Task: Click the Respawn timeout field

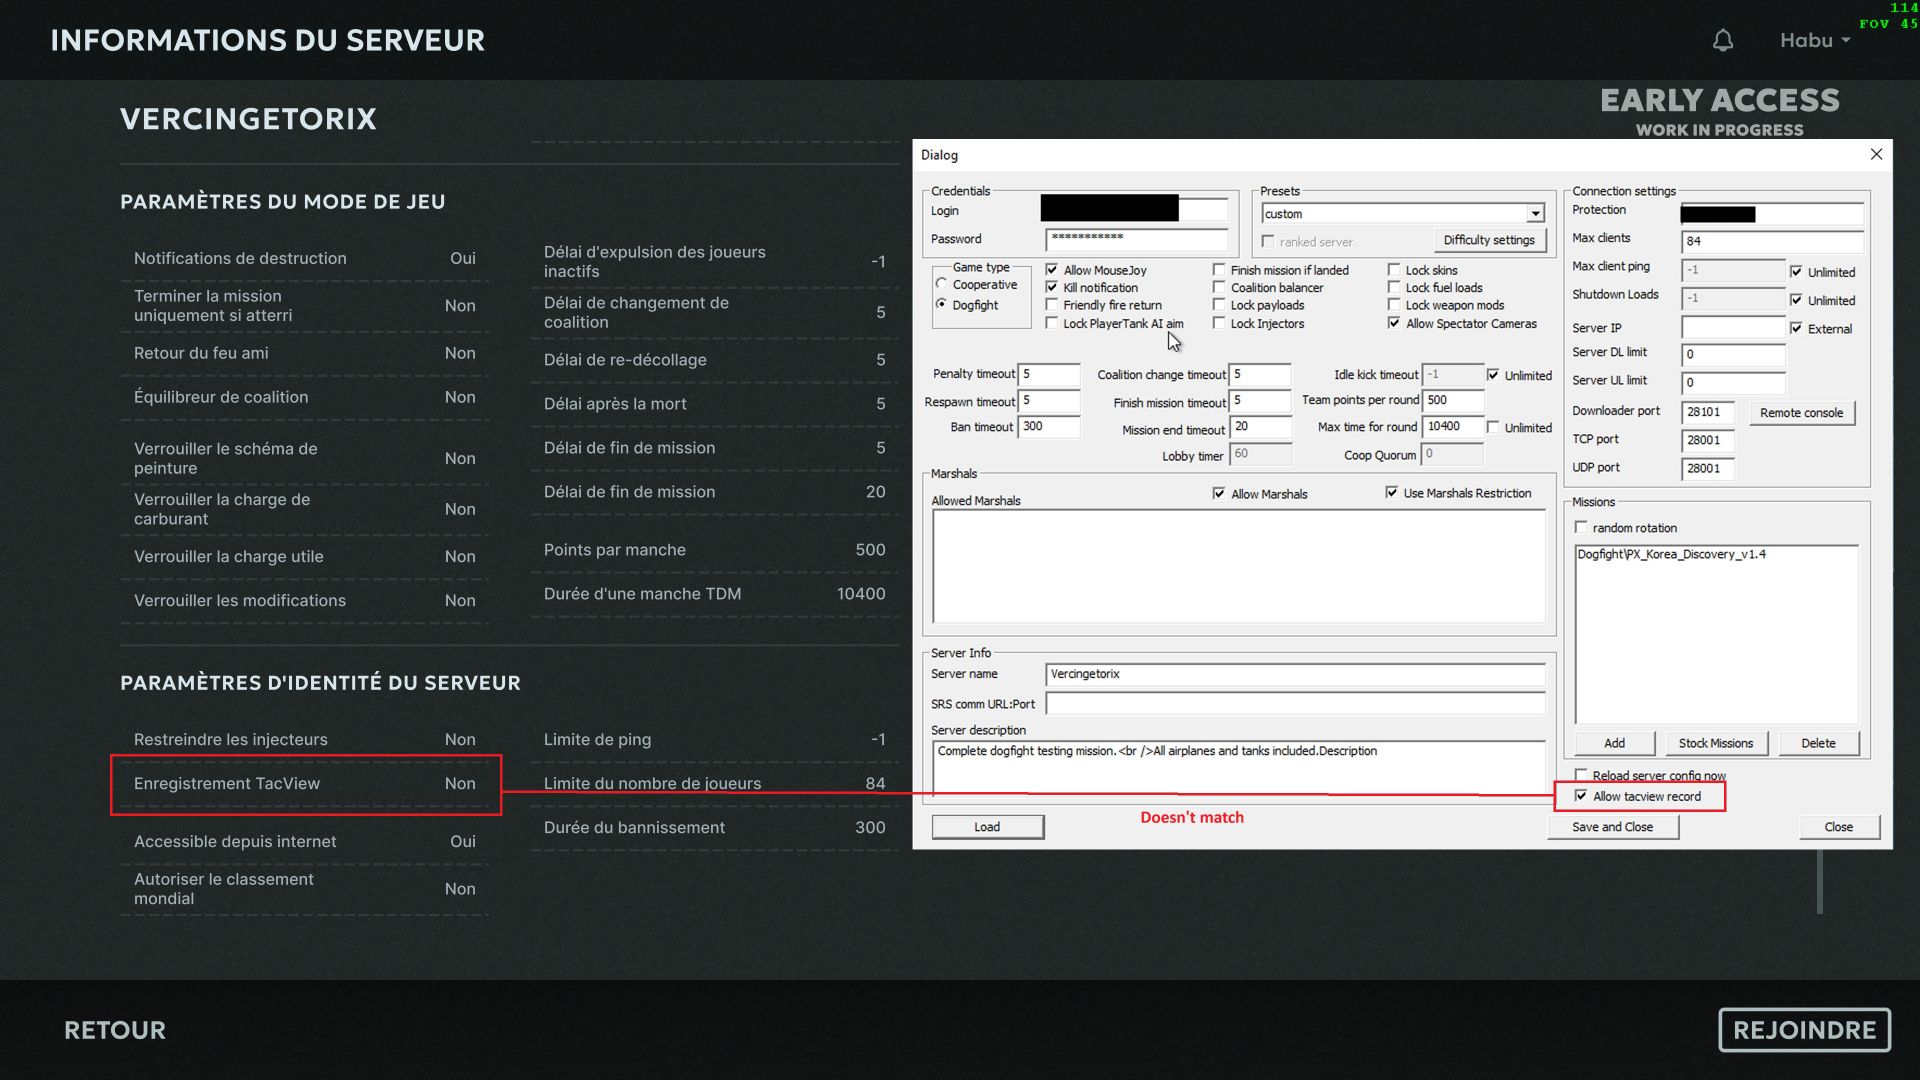Action: coord(1049,401)
